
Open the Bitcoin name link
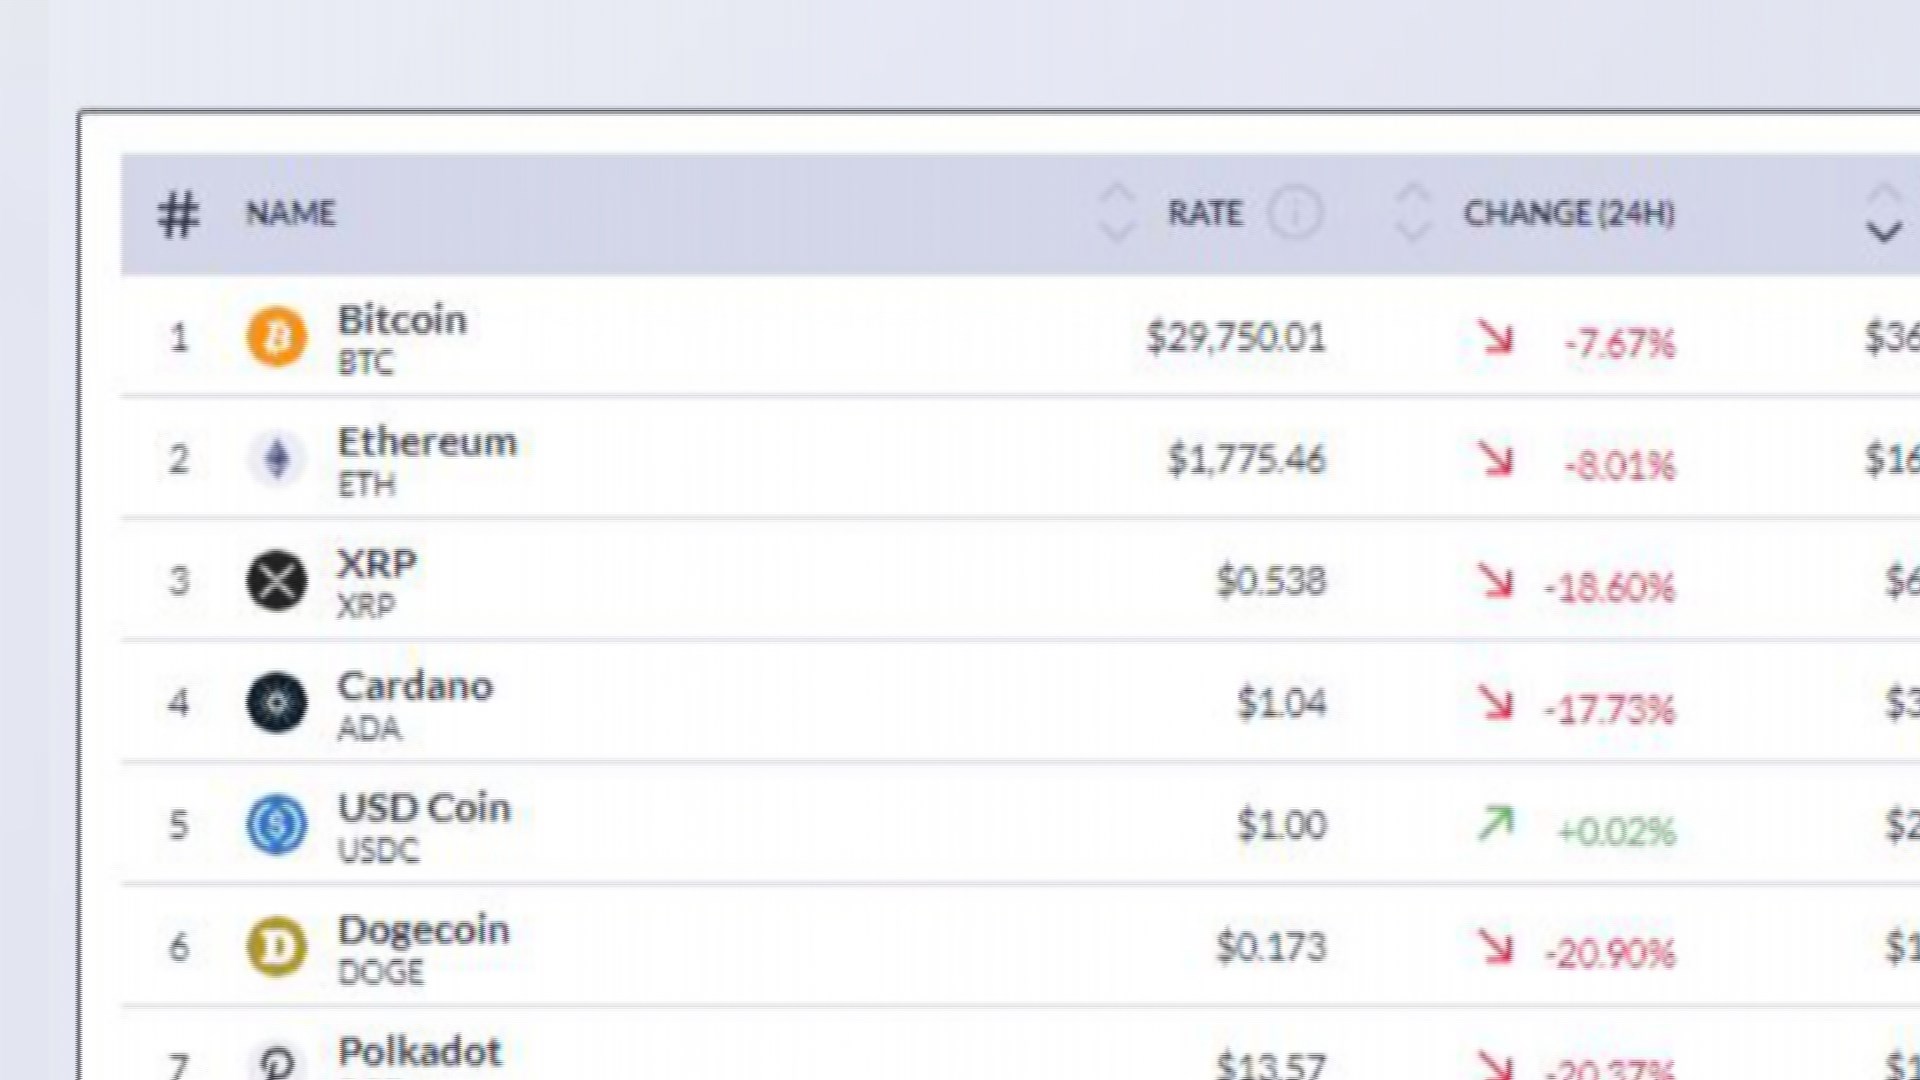(402, 321)
